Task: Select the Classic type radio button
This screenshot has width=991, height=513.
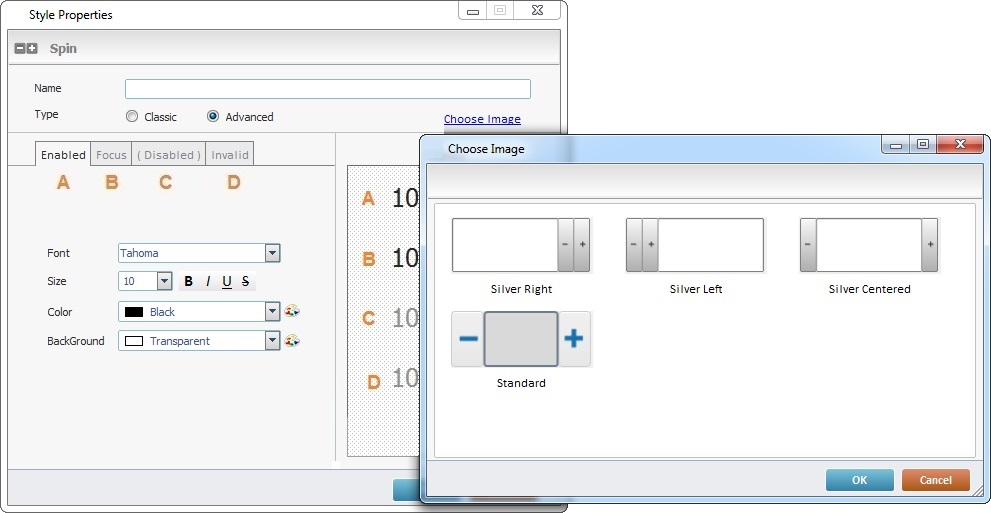Action: click(x=132, y=117)
